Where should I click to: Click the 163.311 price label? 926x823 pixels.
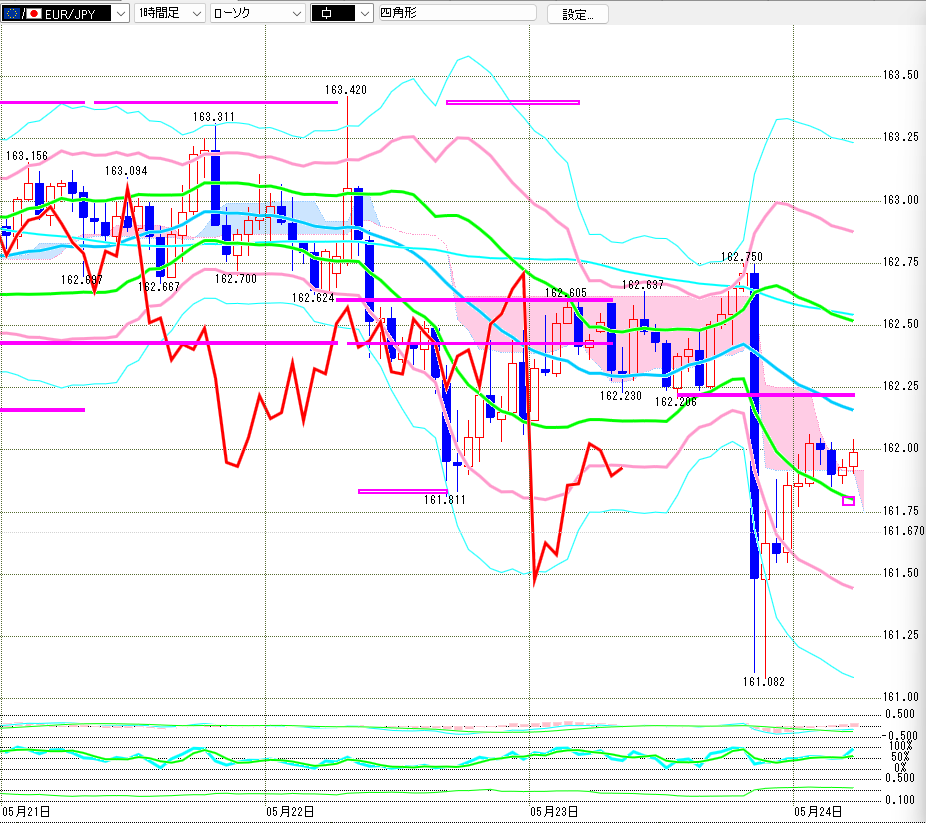tap(213, 117)
